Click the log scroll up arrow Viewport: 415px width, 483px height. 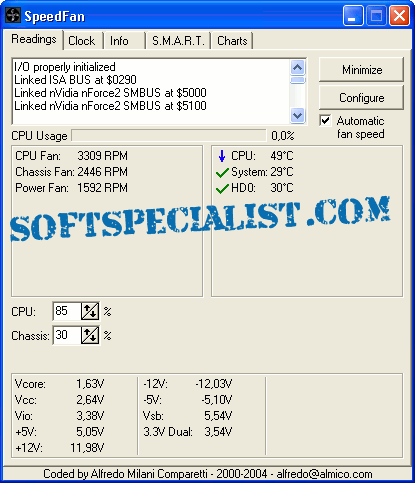tap(297, 68)
